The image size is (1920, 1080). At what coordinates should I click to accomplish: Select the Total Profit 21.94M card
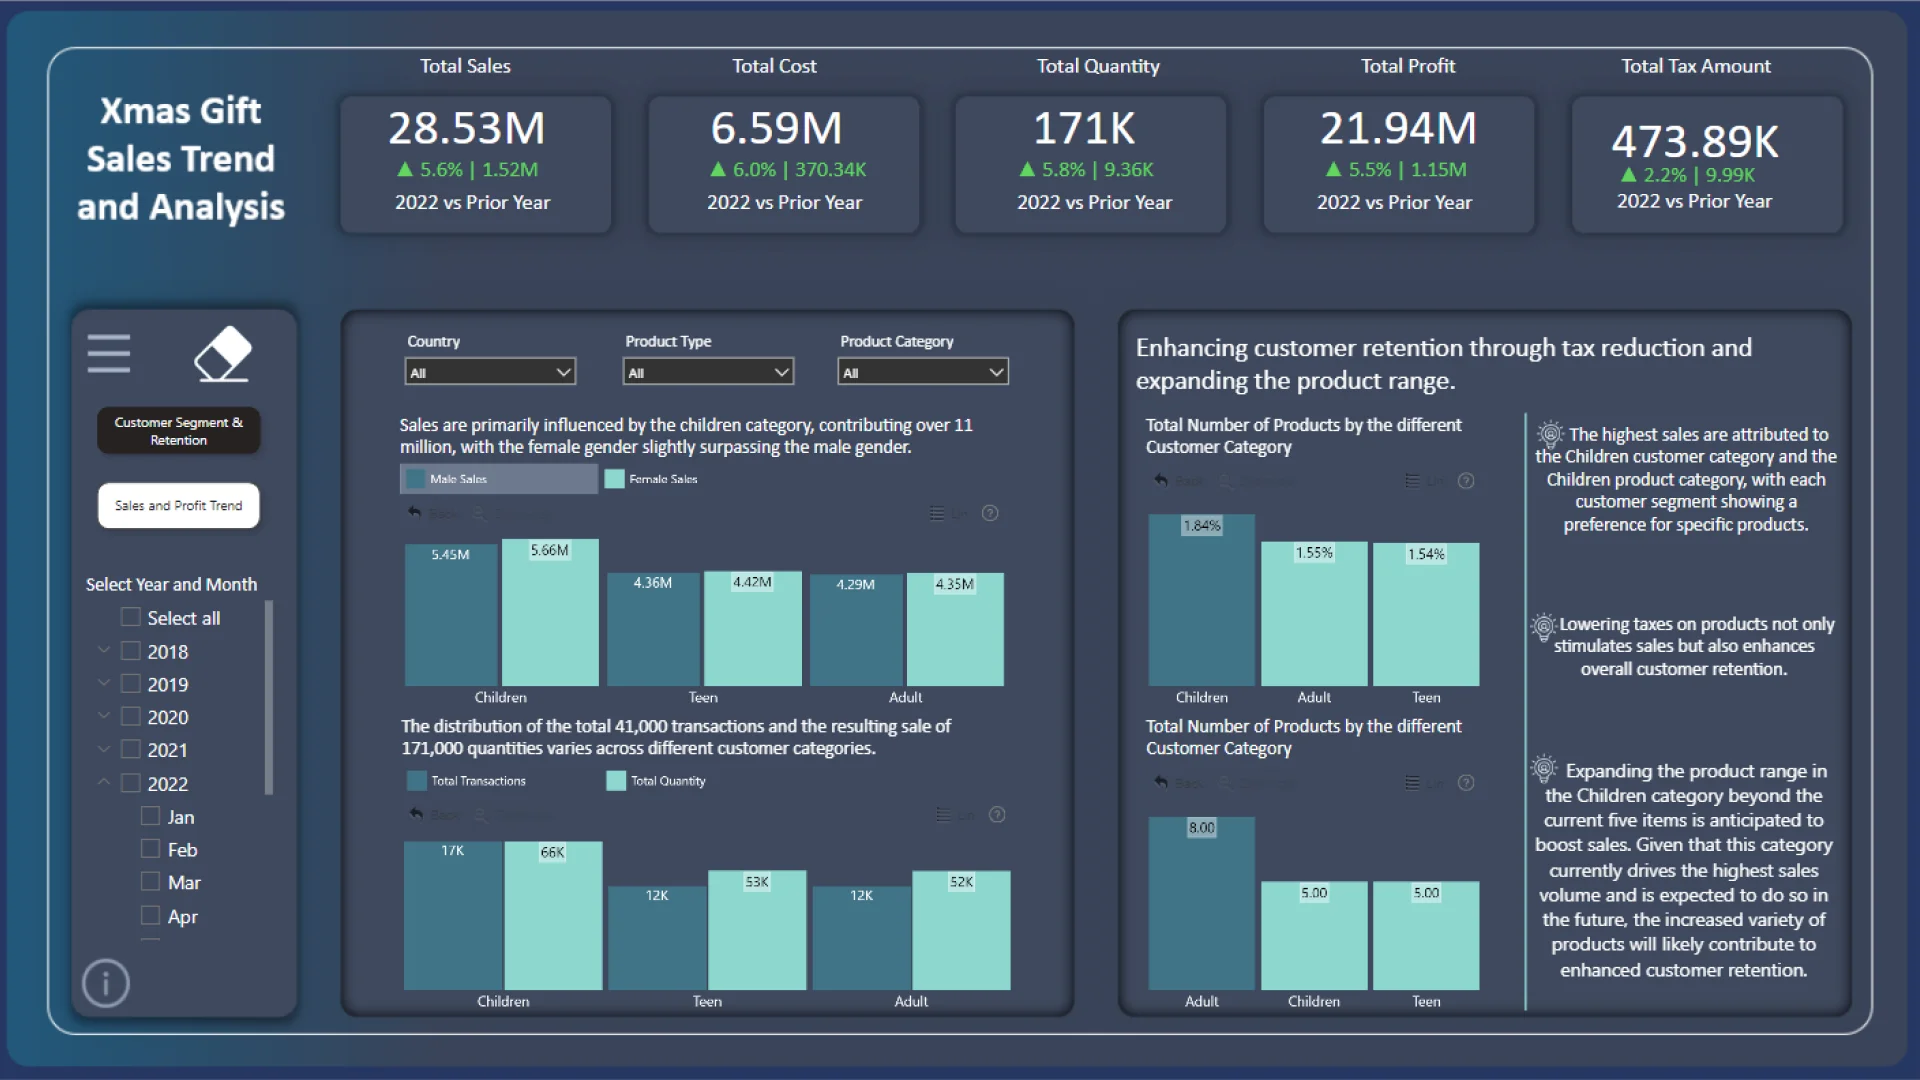[1399, 165]
